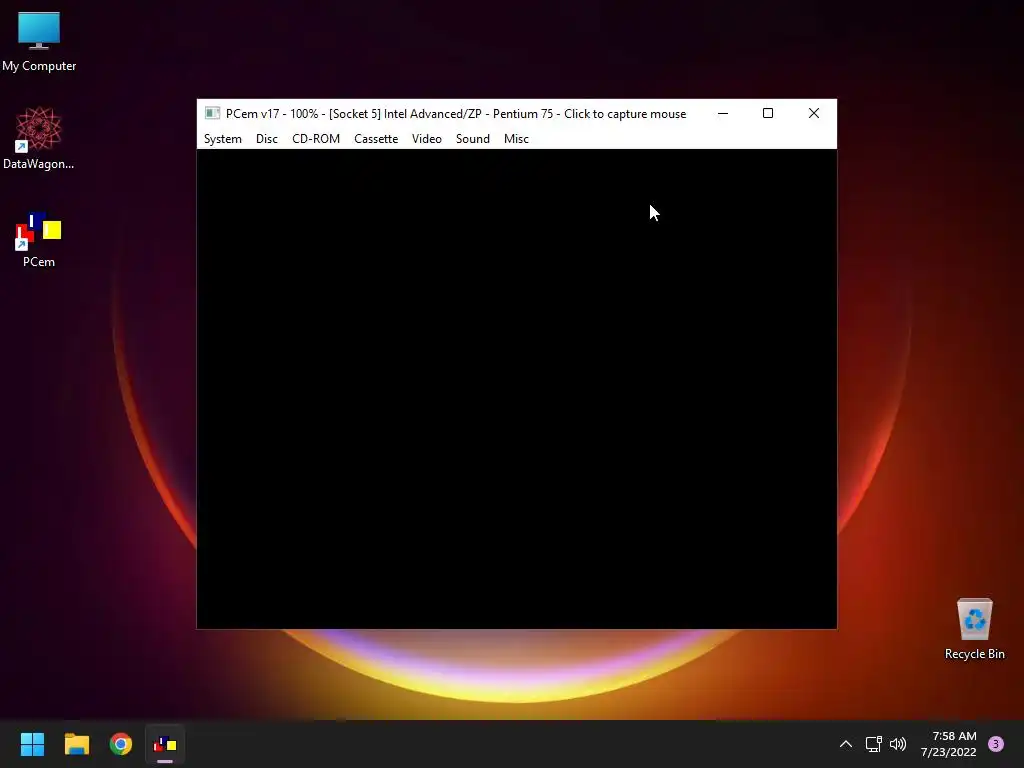This screenshot has height=768, width=1024.
Task: Close the PCem window
Action: 814,113
